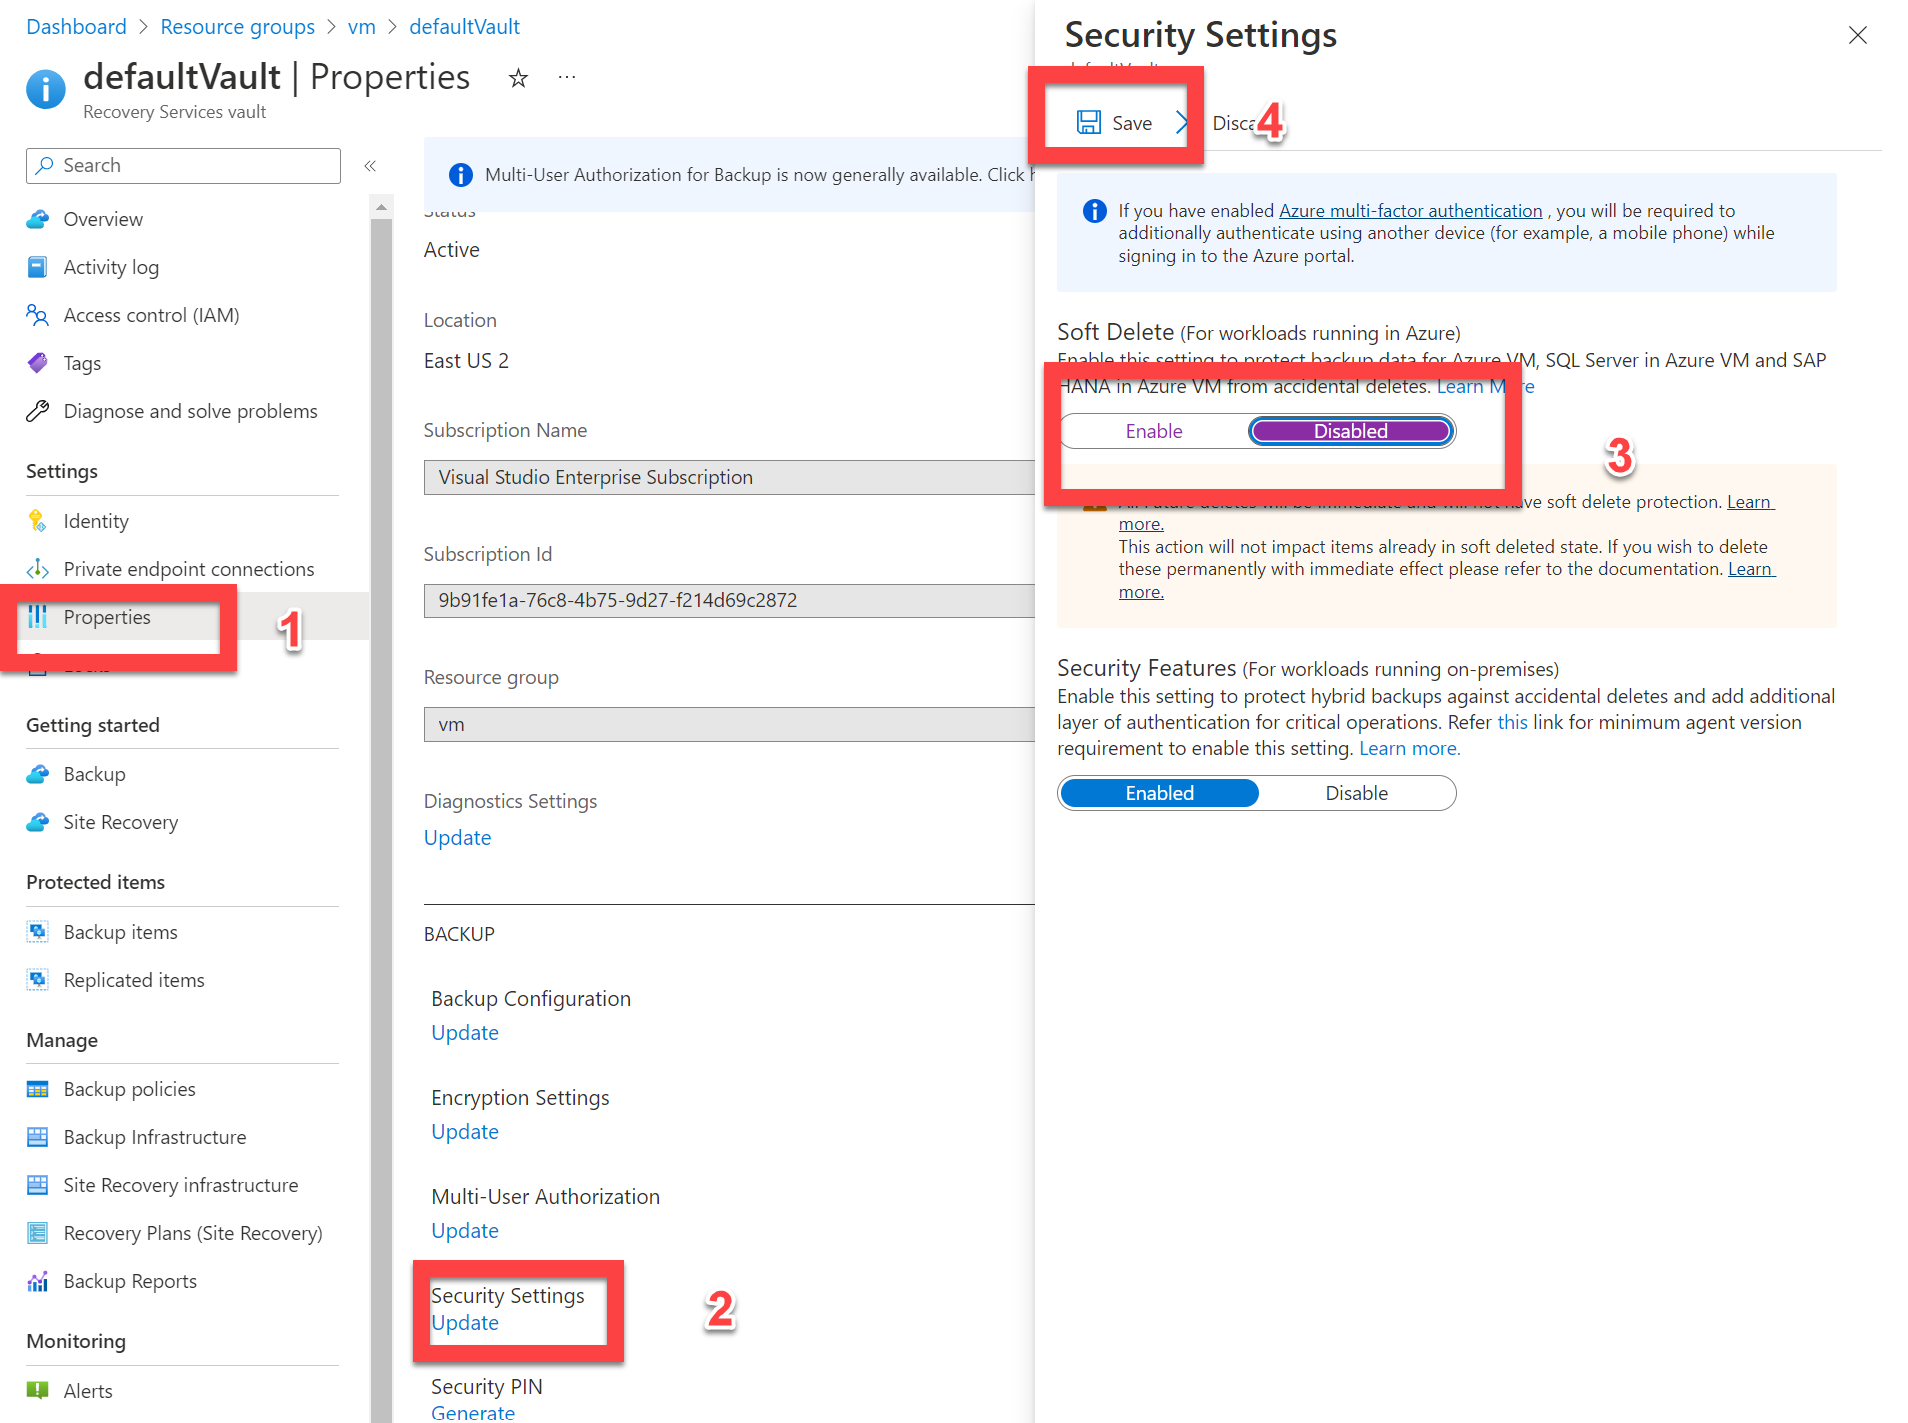Viewport: 1908px width, 1423px height.
Task: Click Generate under Security PIN
Action: coord(473,1412)
